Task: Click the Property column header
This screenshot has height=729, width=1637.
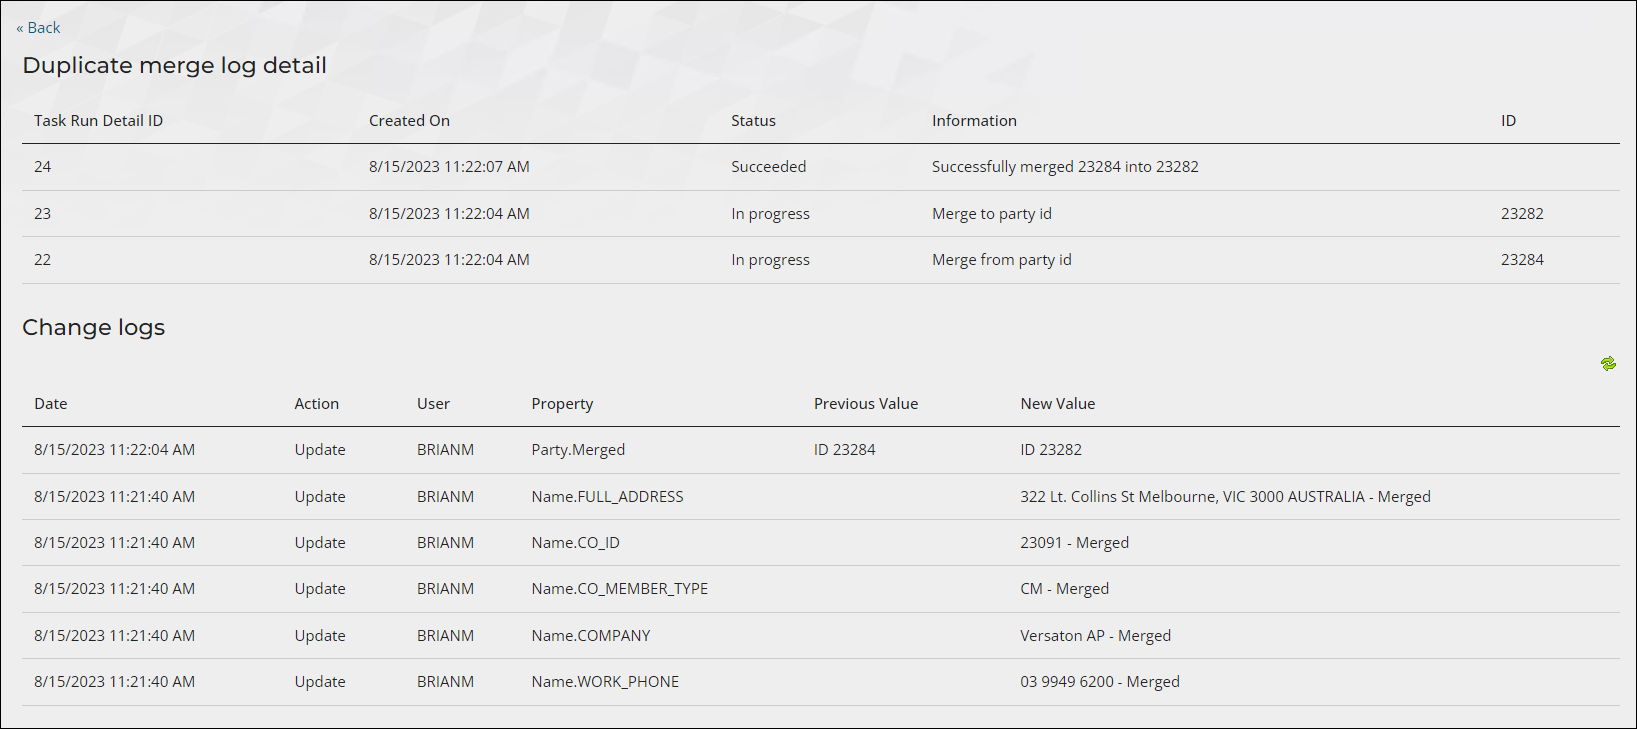Action: point(562,404)
